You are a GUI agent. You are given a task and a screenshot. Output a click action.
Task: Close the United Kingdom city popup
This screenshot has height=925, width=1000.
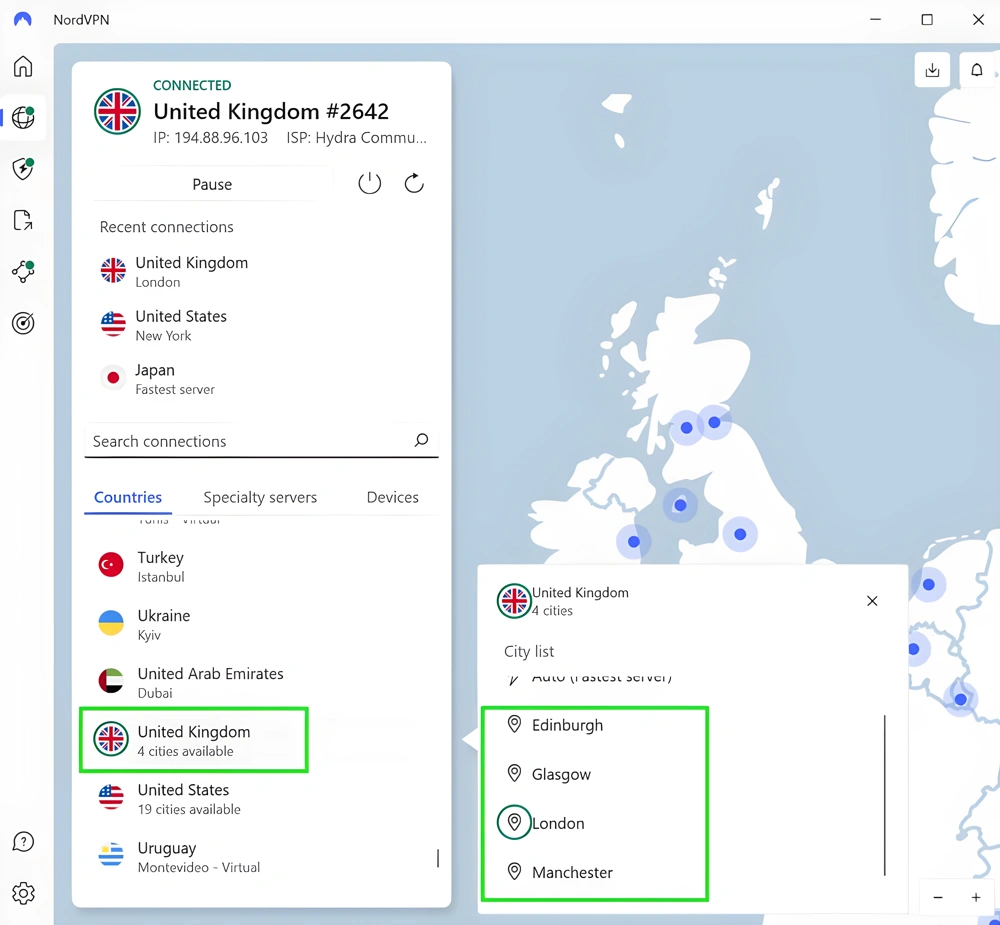pos(872,601)
